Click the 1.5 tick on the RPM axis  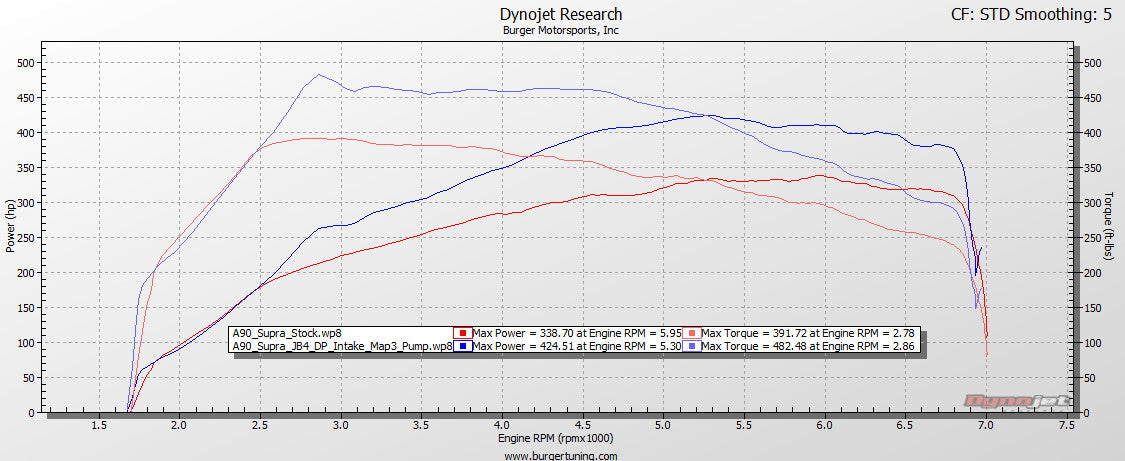point(98,425)
